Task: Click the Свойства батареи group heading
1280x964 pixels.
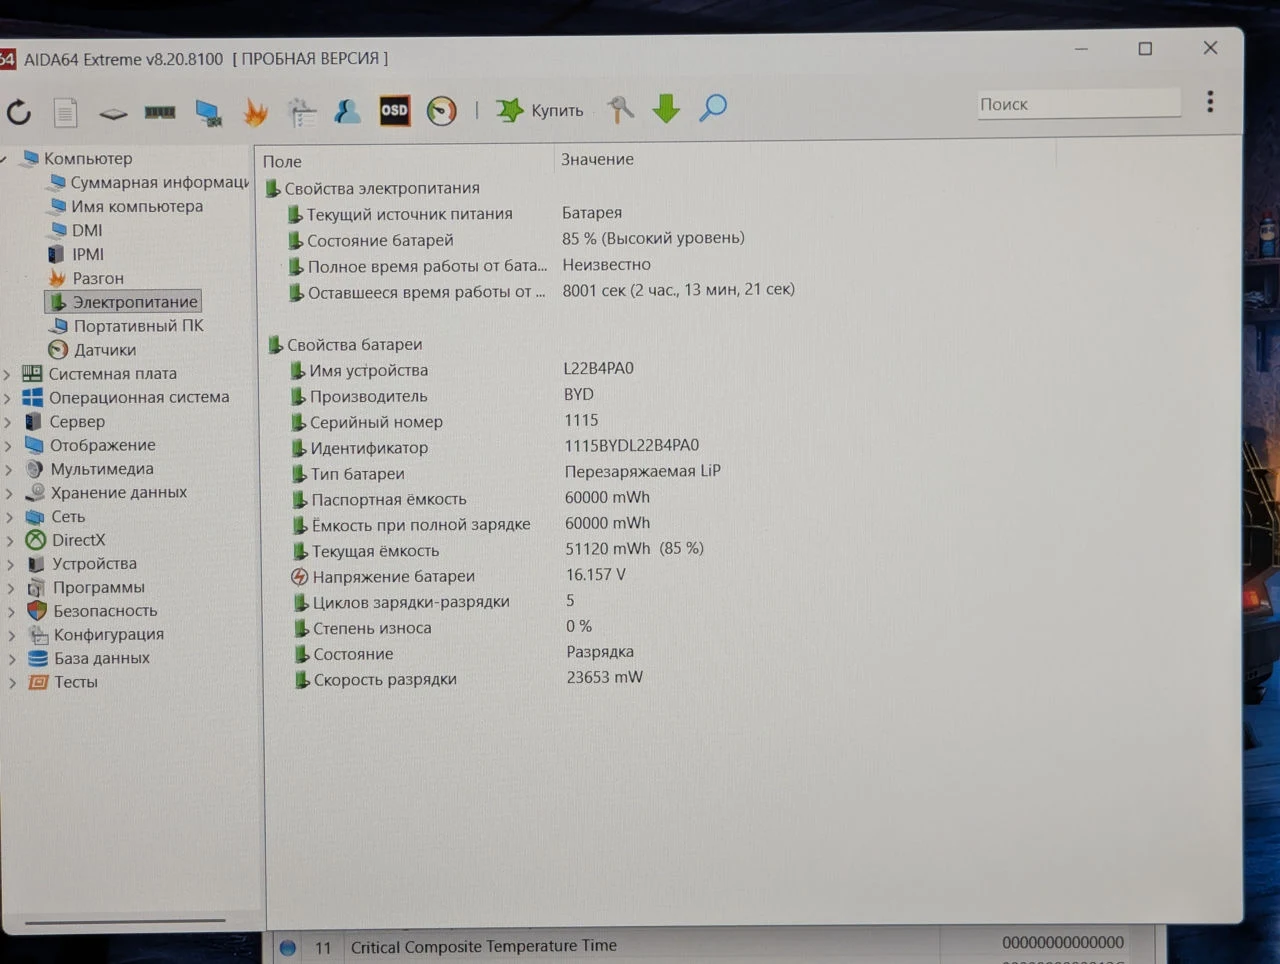Action: pyautogui.click(x=346, y=344)
